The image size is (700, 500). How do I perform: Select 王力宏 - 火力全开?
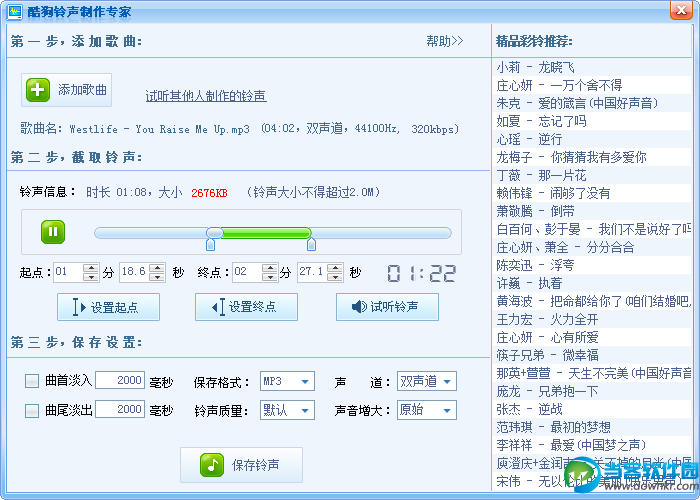coord(592,319)
